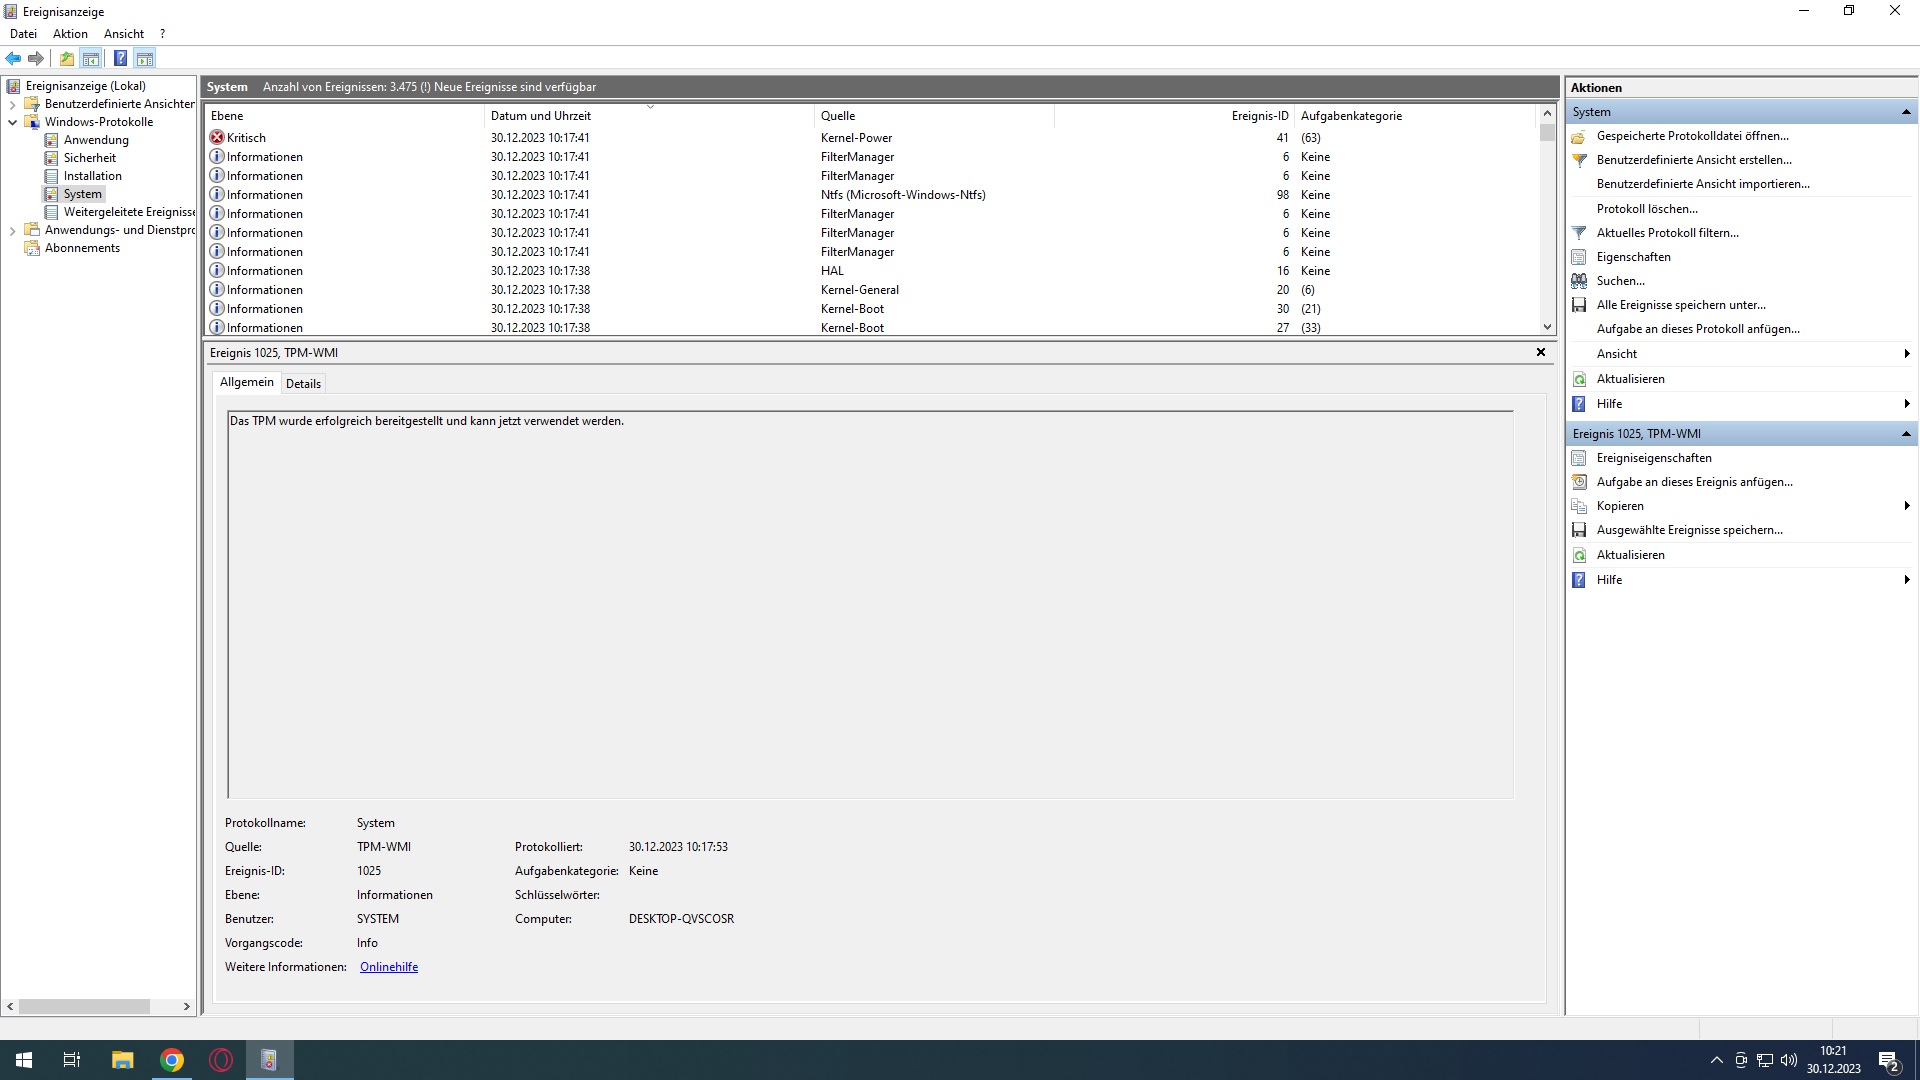Open the Chrome browser from the taskbar
This screenshot has height=1080, width=1920.
pyautogui.click(x=172, y=1060)
